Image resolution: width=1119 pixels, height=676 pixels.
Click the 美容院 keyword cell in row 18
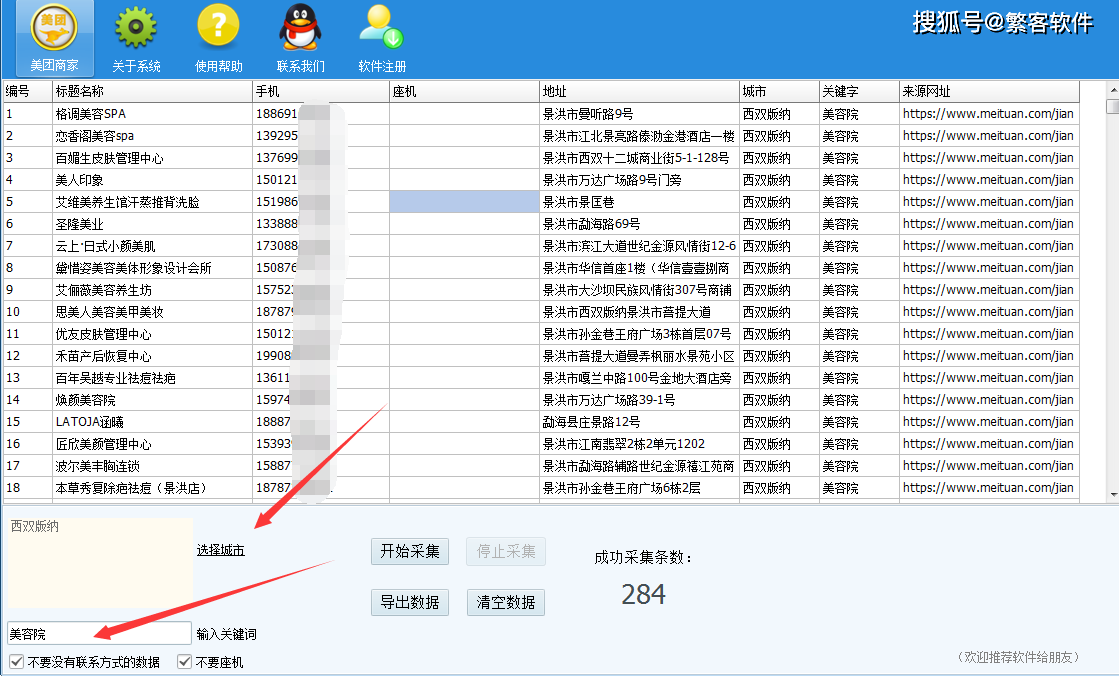(859, 488)
